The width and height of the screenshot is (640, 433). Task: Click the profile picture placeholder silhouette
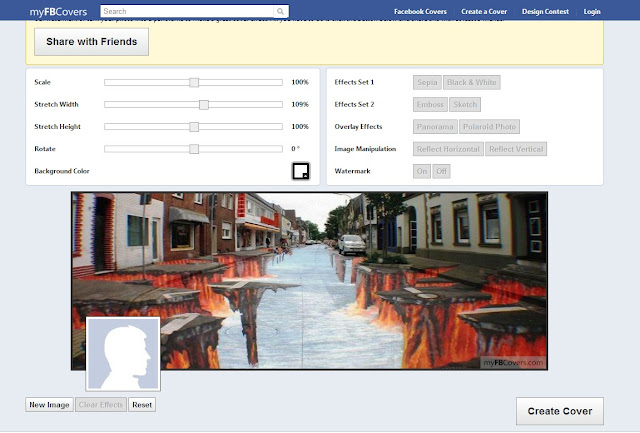[x=123, y=353]
